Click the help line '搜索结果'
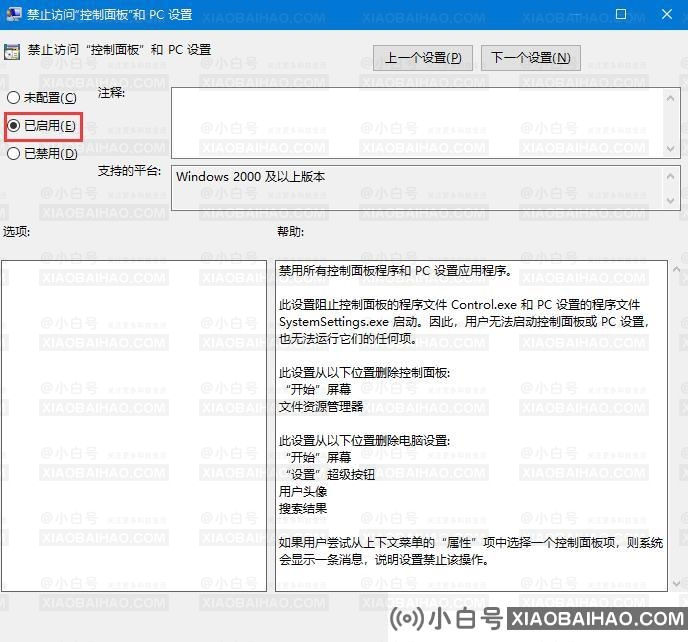688x642 pixels. [x=303, y=509]
